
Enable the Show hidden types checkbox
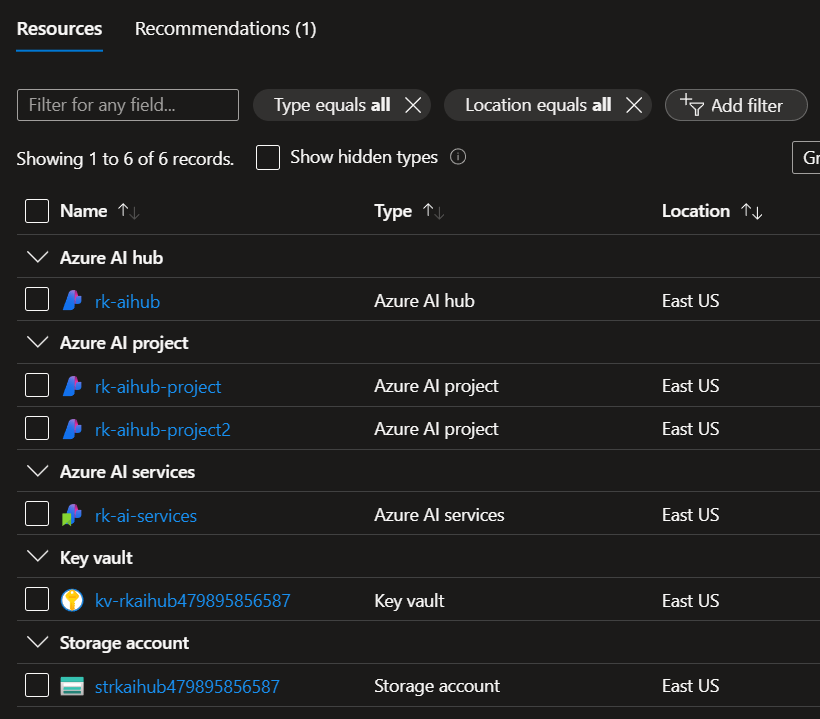[x=268, y=157]
